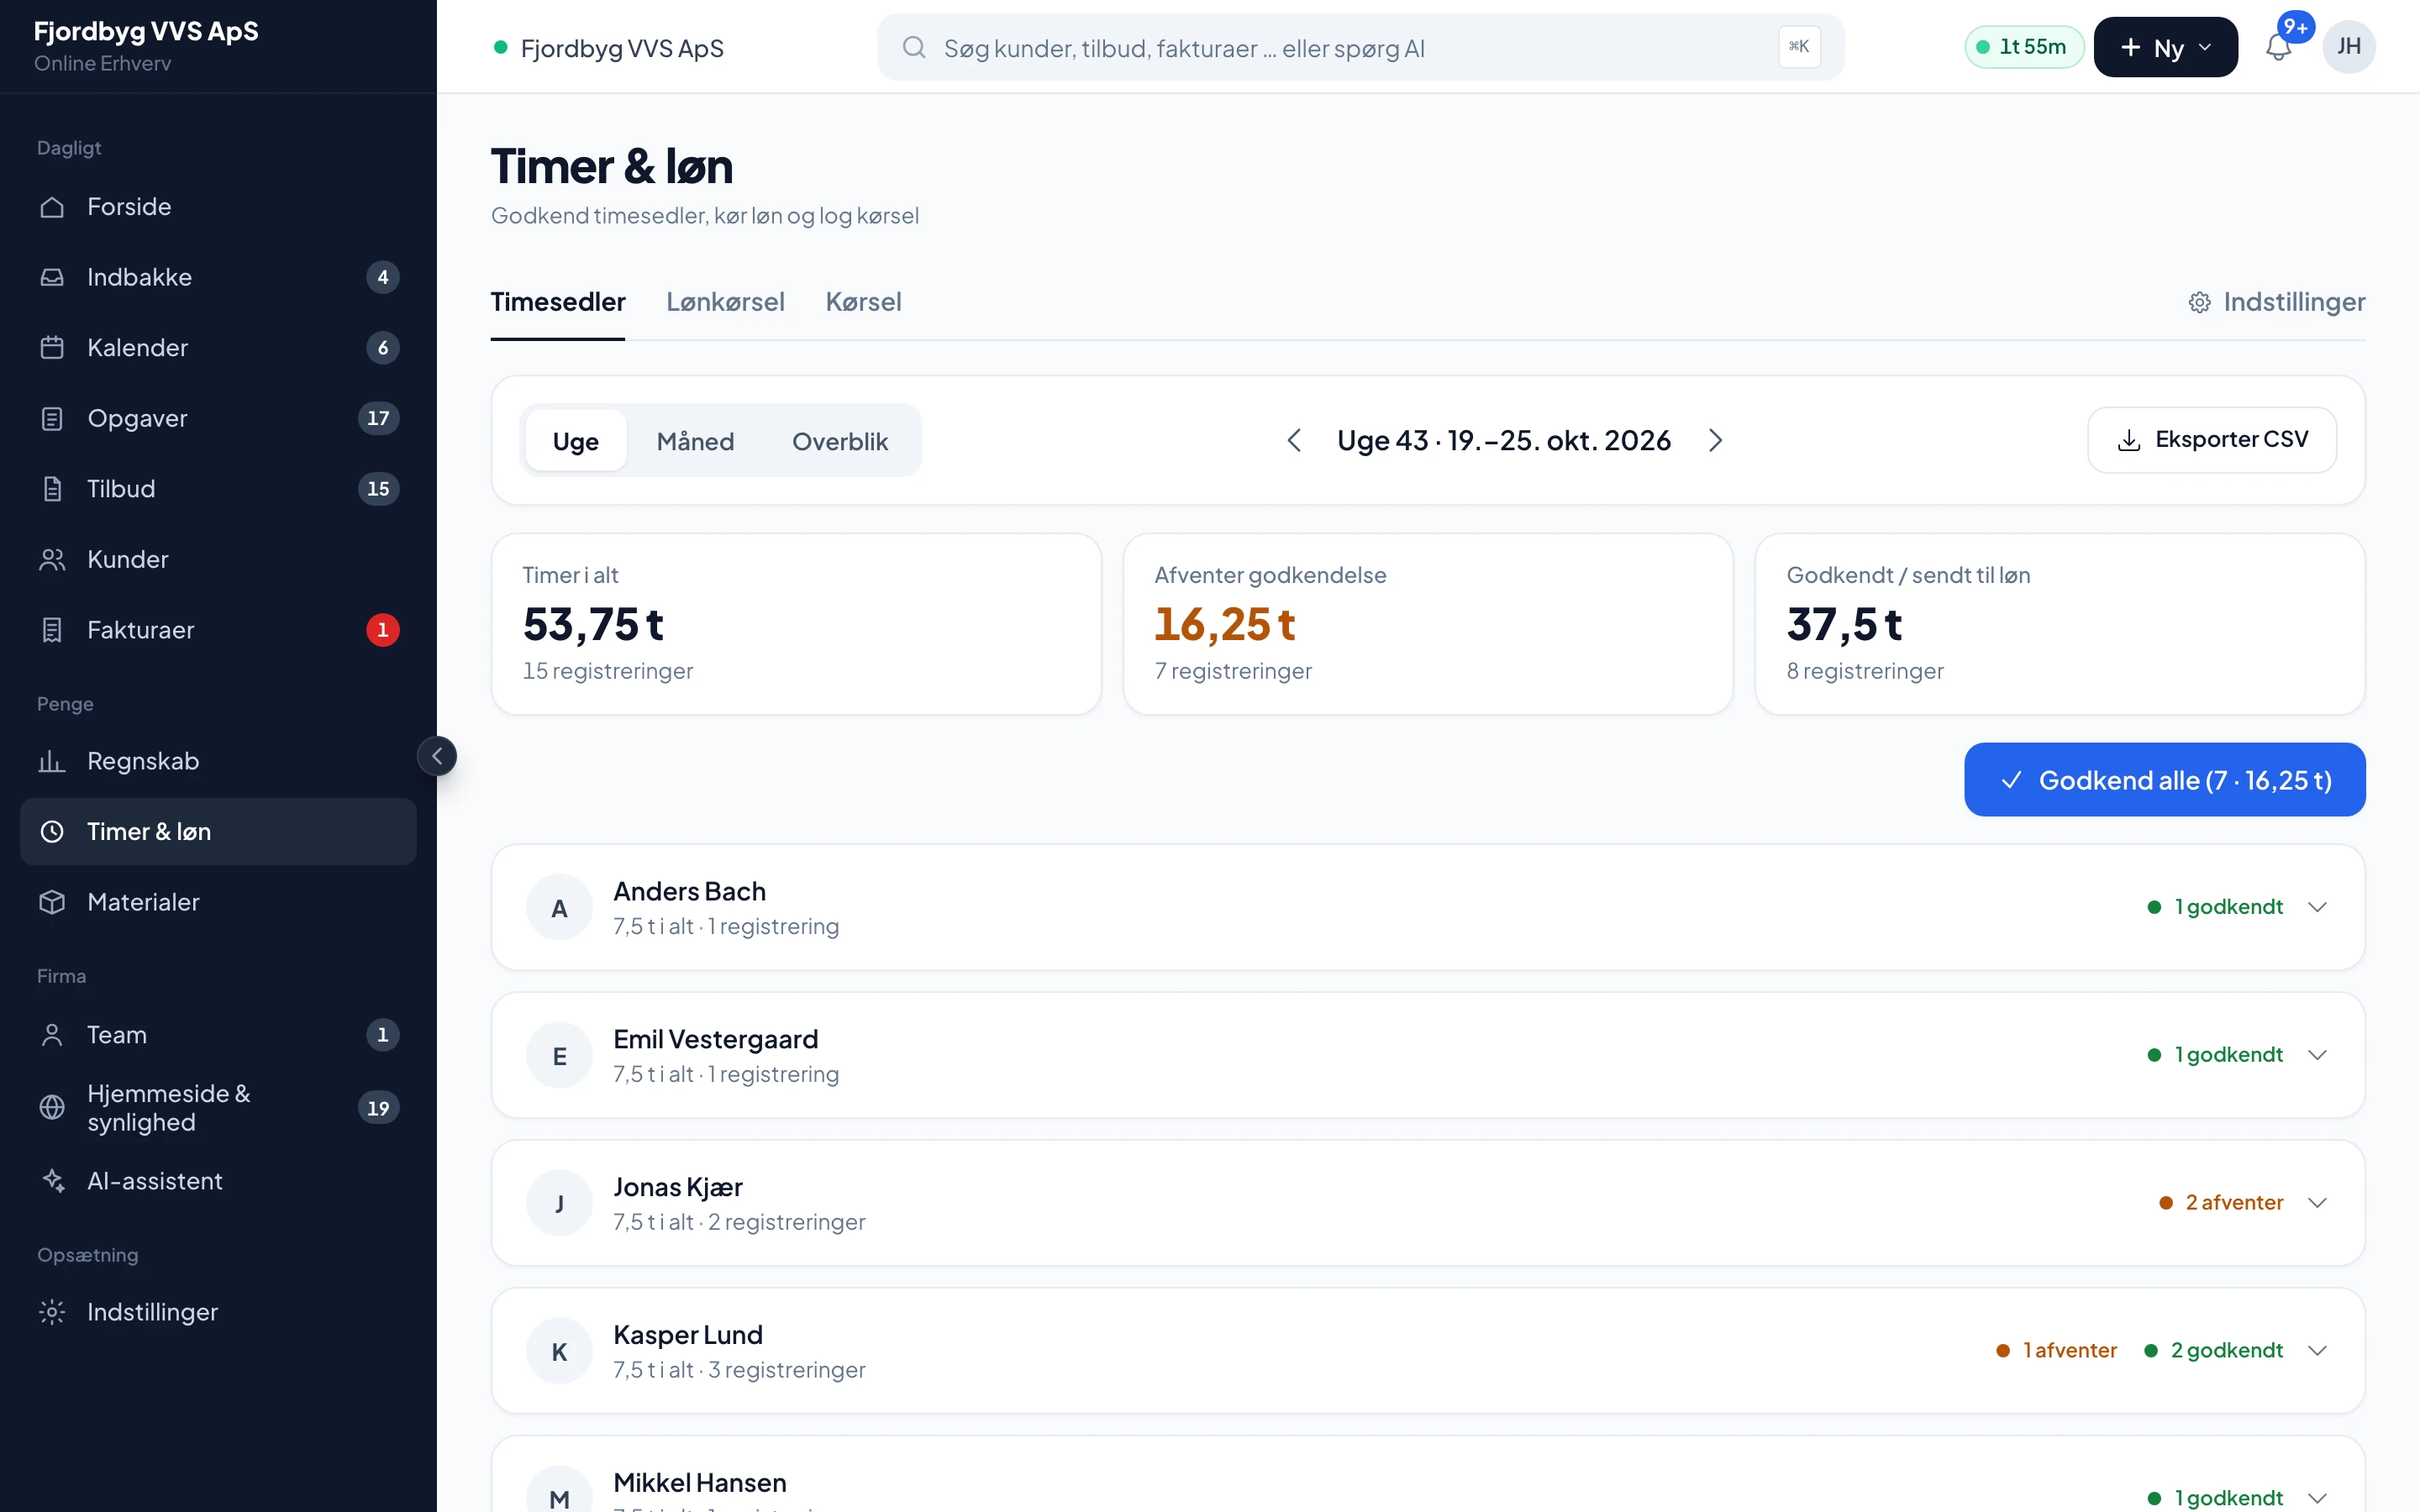Open the Ny create dropdown
The width and height of the screenshot is (2420, 1512).
pyautogui.click(x=2165, y=47)
